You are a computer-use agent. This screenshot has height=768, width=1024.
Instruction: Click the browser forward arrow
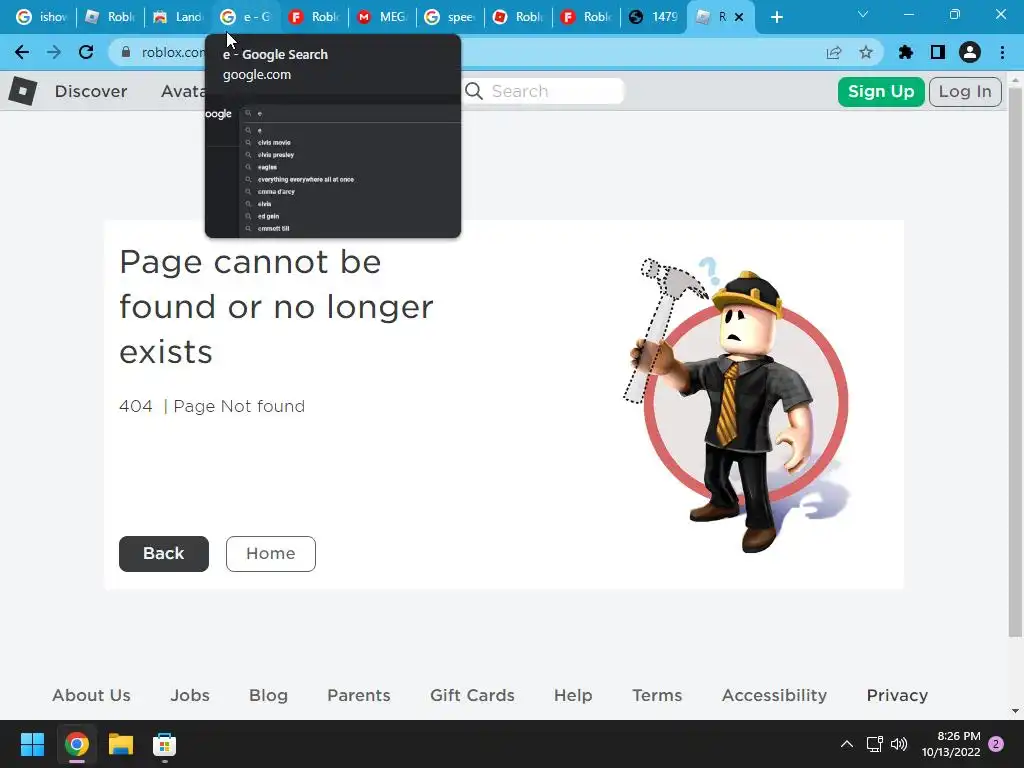[54, 52]
